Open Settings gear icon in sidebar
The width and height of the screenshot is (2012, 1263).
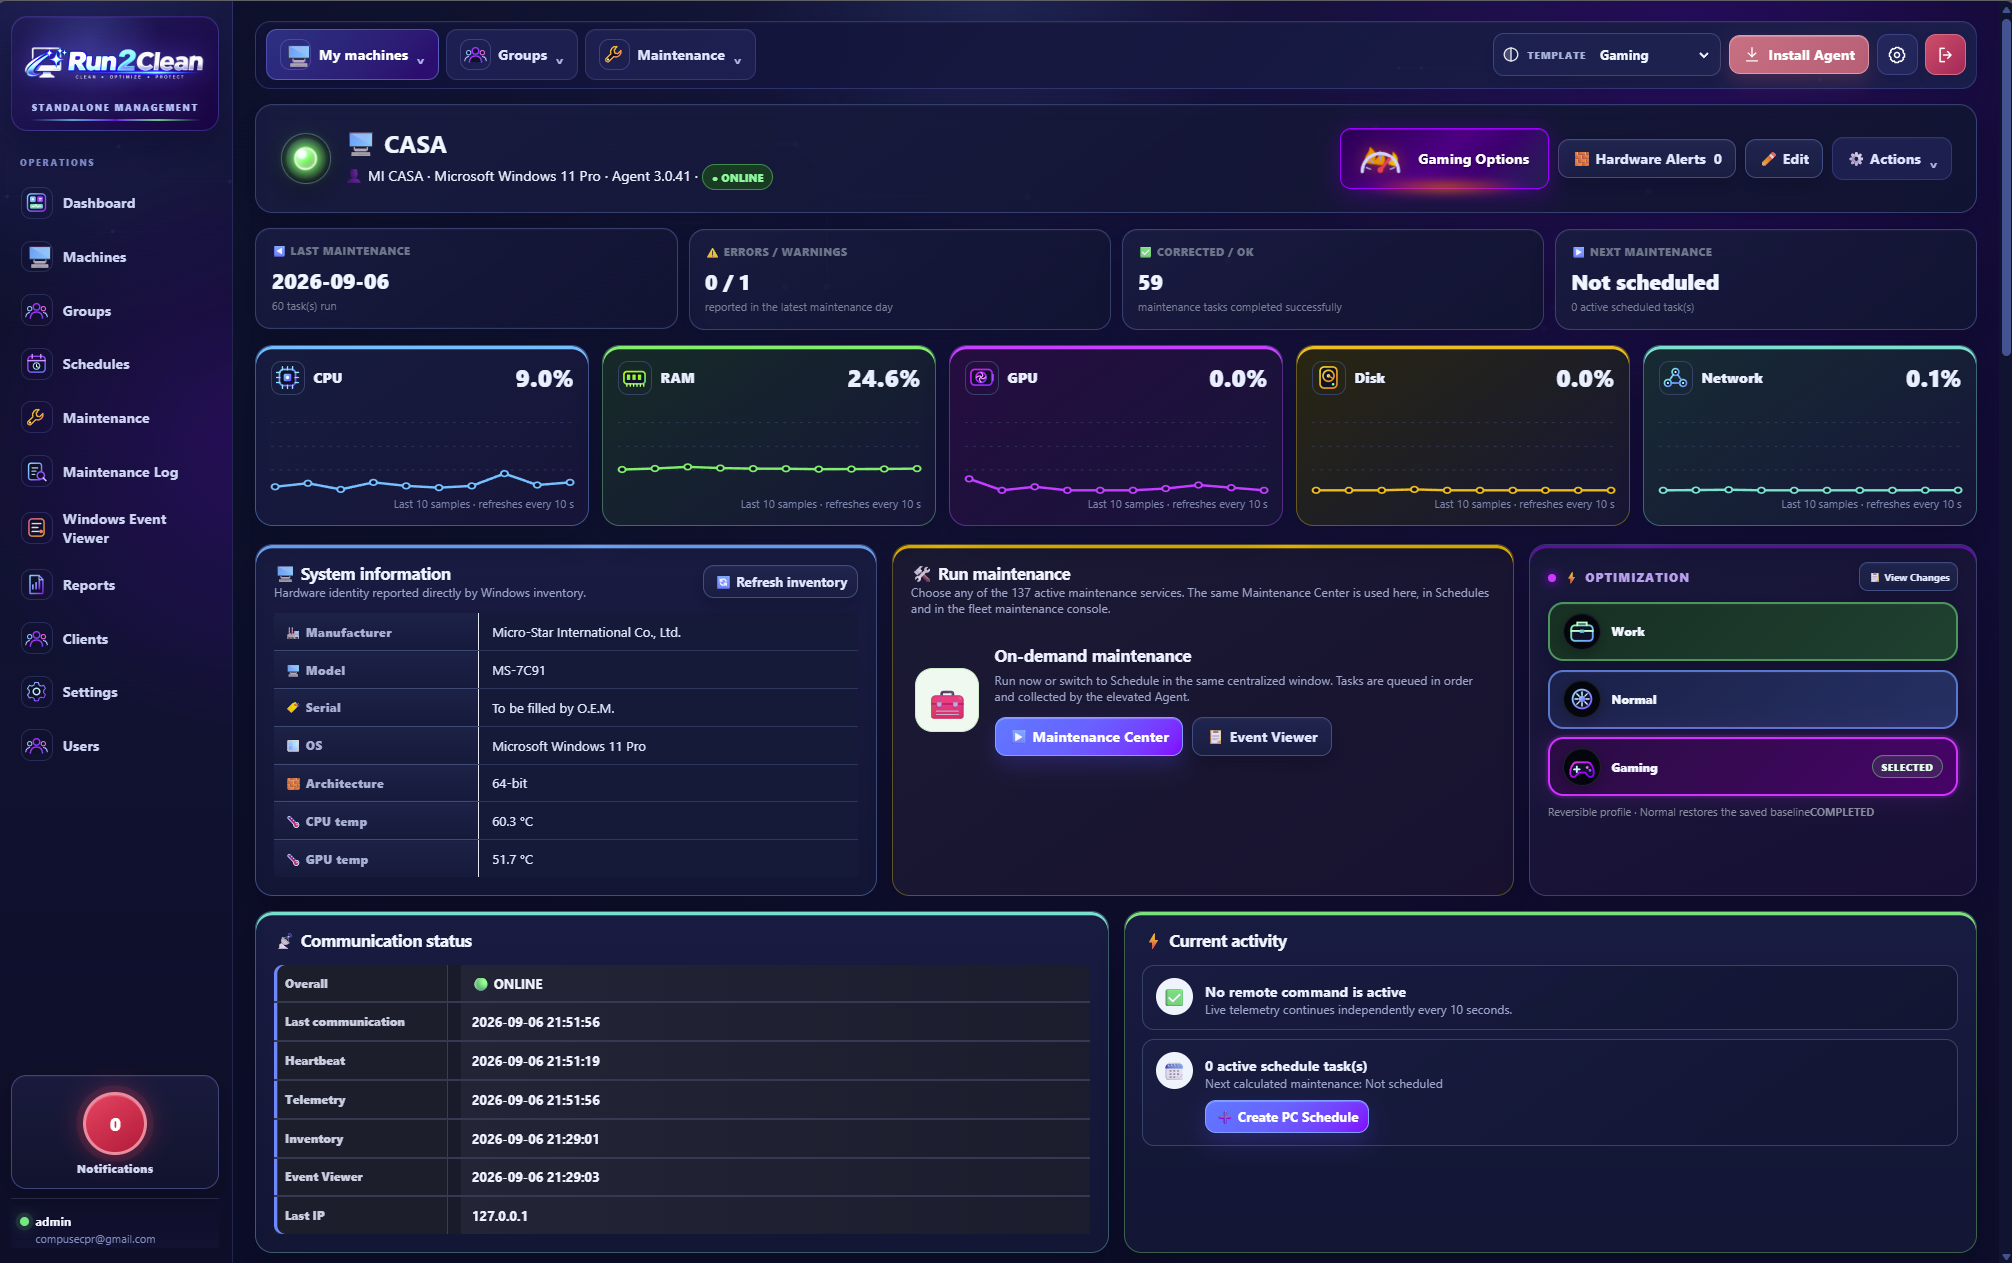point(37,692)
